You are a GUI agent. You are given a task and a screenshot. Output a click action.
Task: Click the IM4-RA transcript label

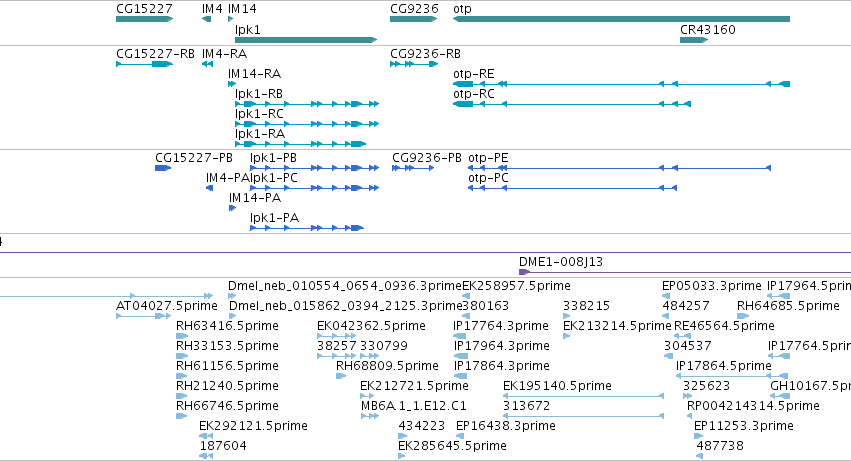224,54
